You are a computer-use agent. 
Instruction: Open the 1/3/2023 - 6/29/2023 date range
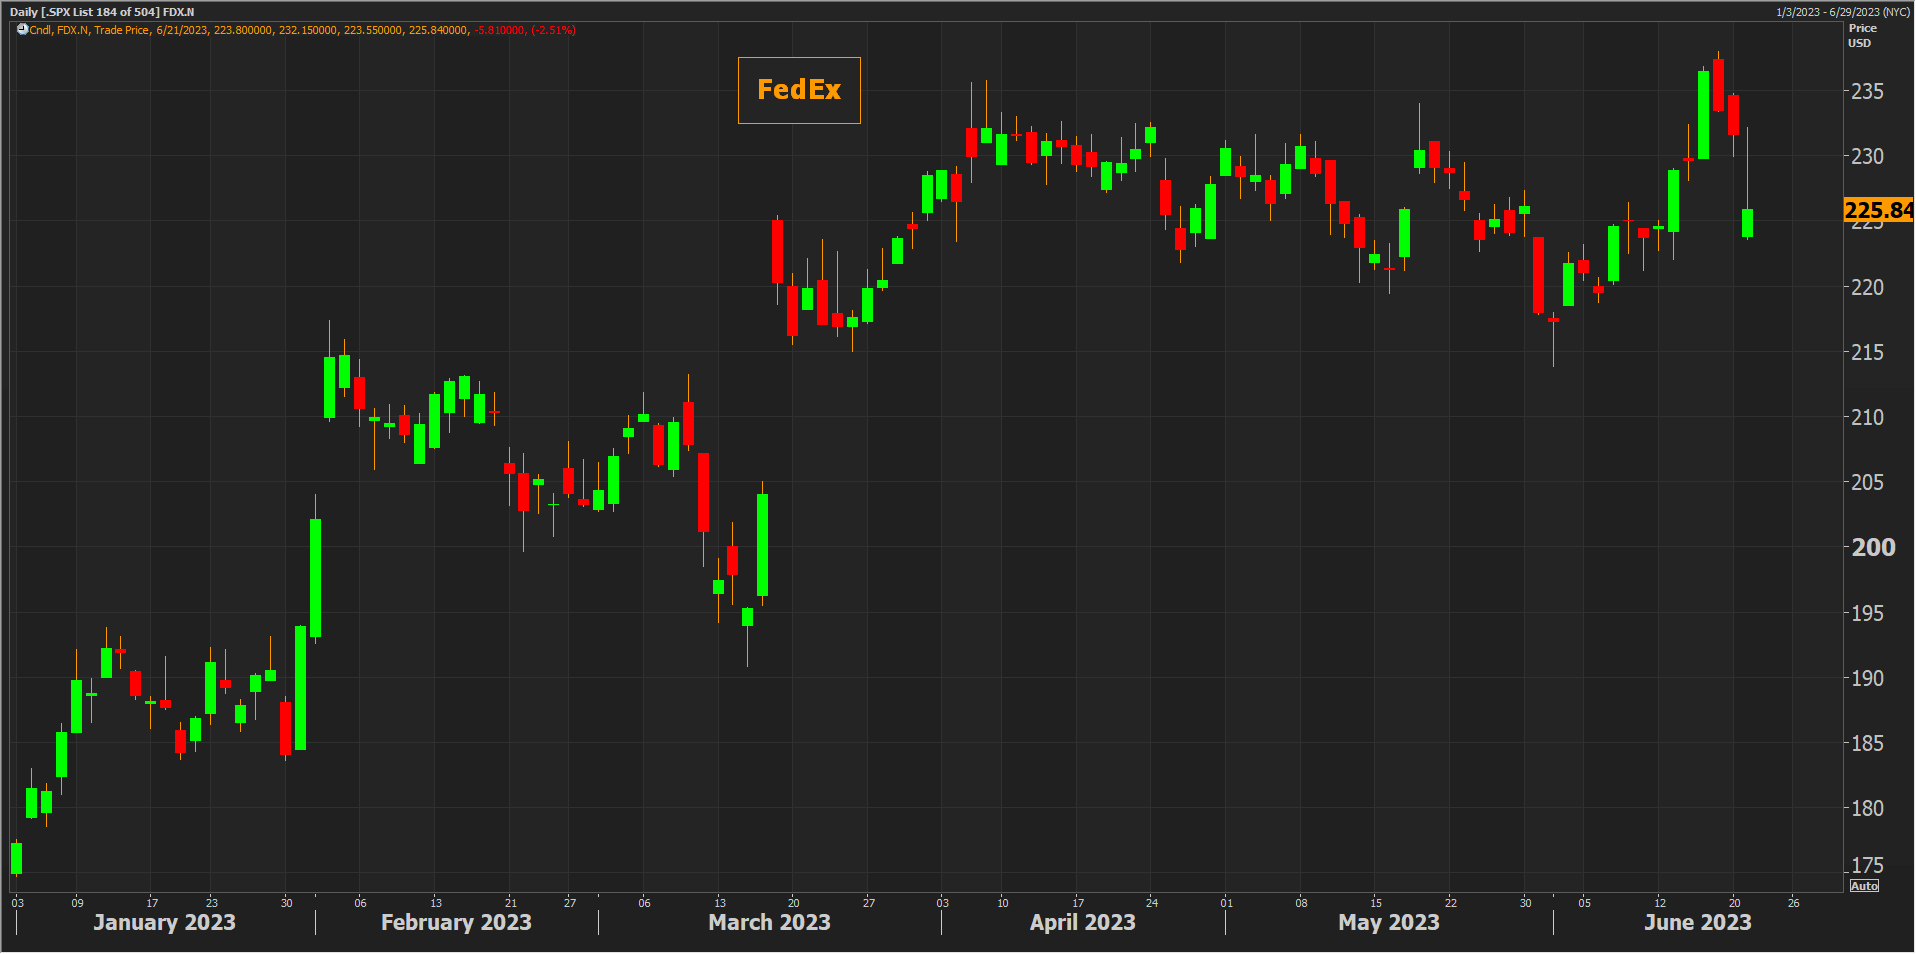tap(1842, 12)
